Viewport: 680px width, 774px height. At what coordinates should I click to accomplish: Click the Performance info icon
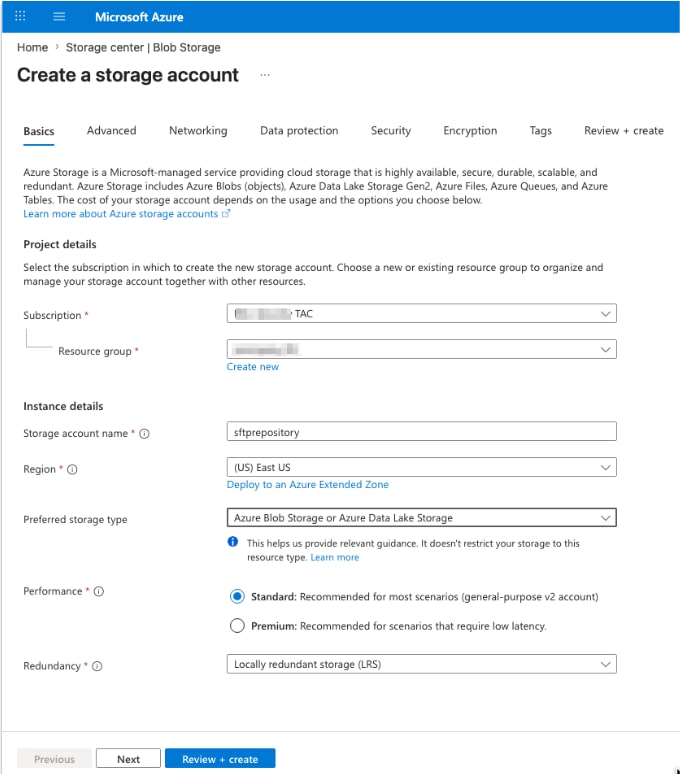tap(99, 591)
